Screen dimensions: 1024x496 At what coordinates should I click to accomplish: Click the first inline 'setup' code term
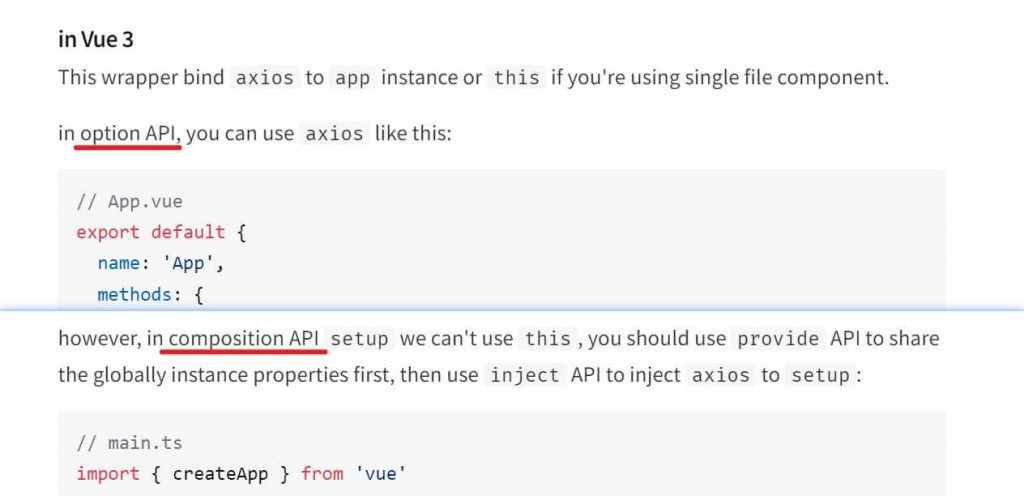(360, 339)
